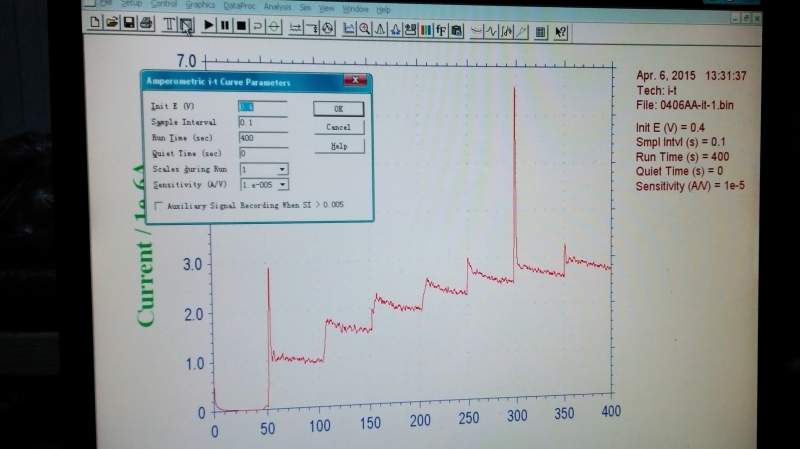The image size is (800, 449).
Task: Pause the running experiment
Action: pos(224,25)
